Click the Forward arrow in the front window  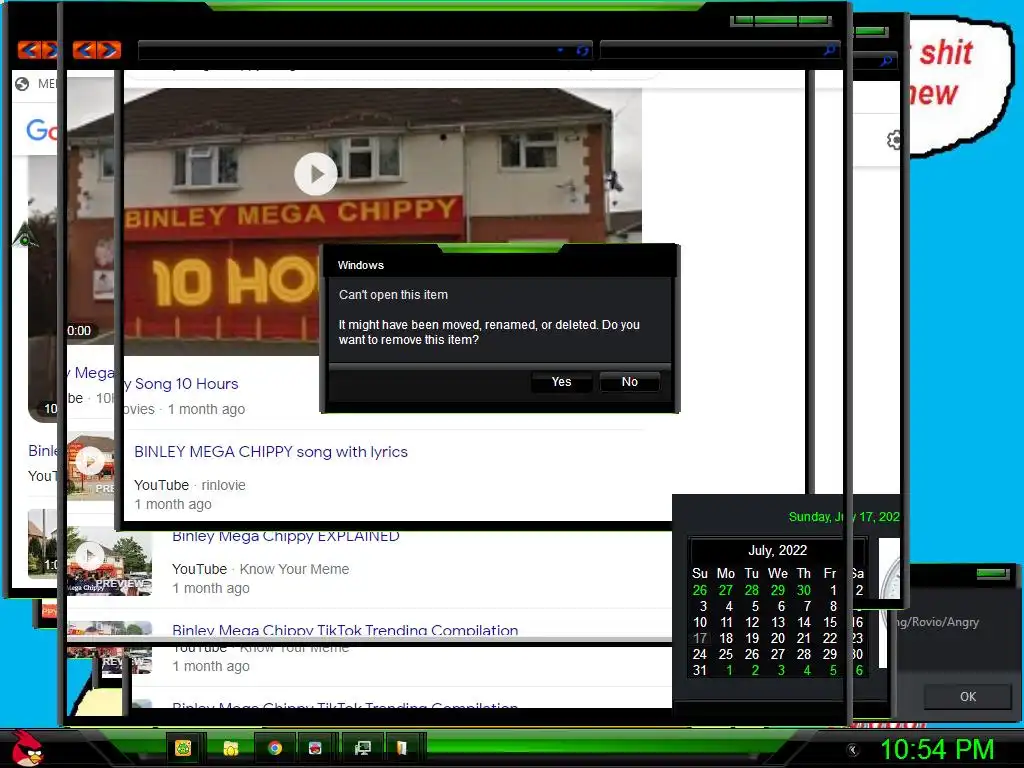pos(109,50)
